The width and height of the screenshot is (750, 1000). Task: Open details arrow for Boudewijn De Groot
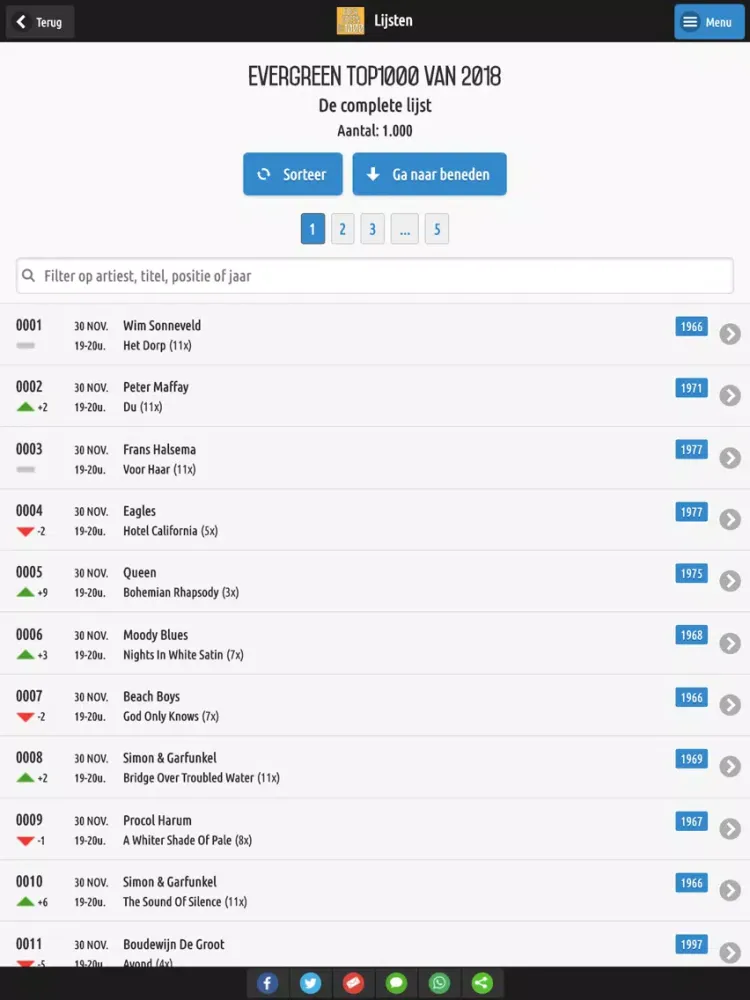tap(730, 952)
